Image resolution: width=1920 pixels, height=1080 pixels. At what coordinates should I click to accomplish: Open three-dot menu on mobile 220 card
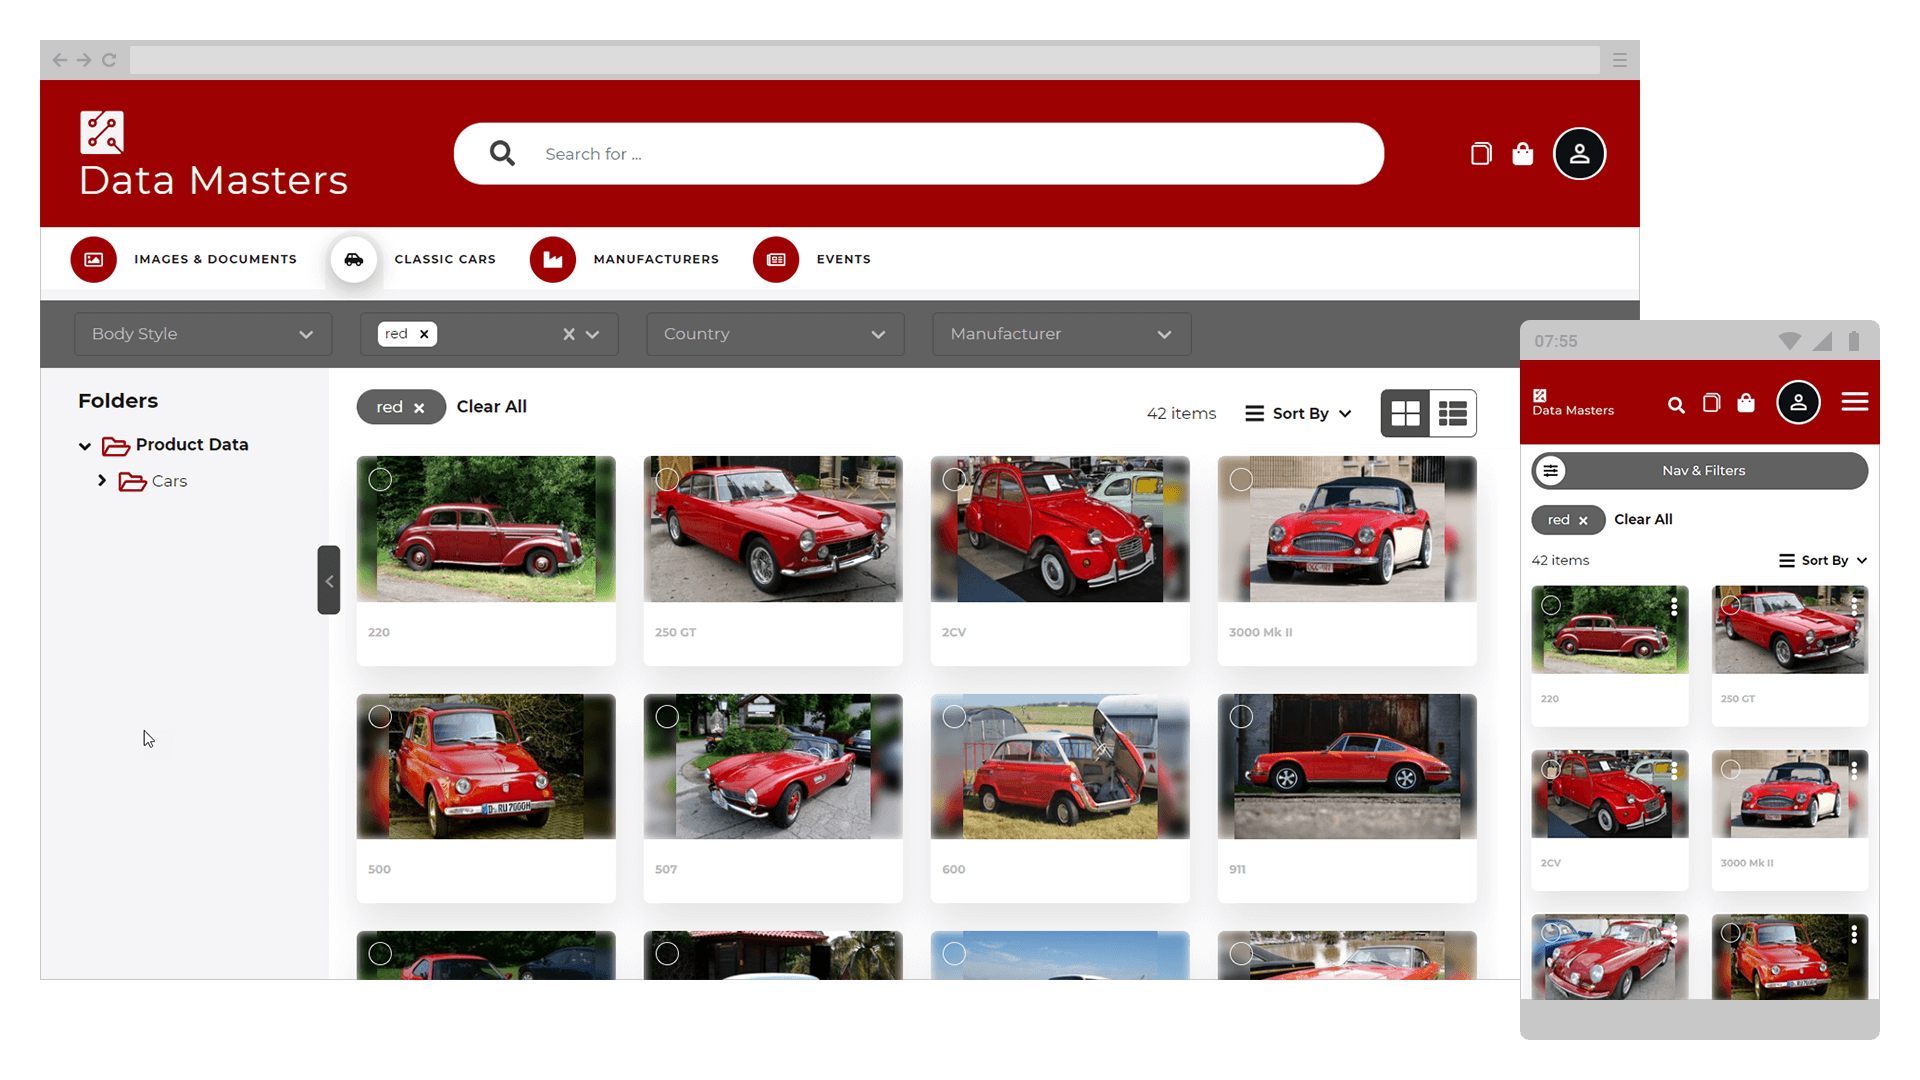1674,607
